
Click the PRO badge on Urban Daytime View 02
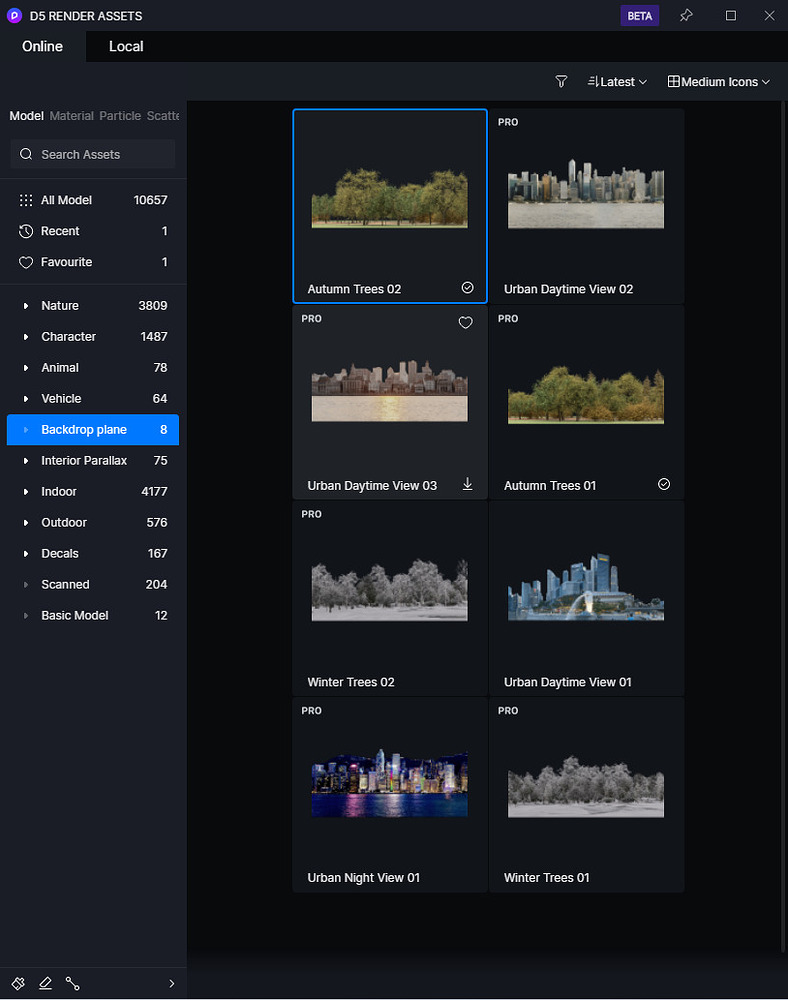pyautogui.click(x=508, y=122)
